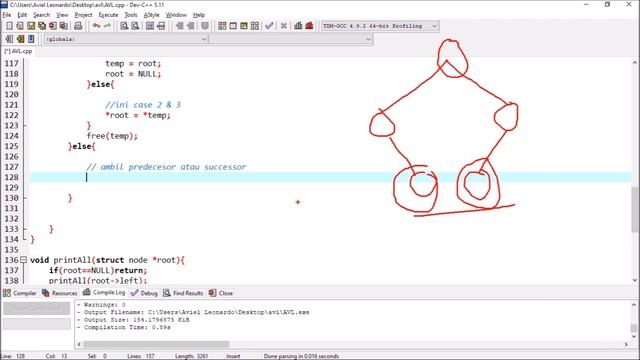Screen dimensions: 640x360
Task: Open the (globals) class browser dropdown
Action: (x=126, y=39)
